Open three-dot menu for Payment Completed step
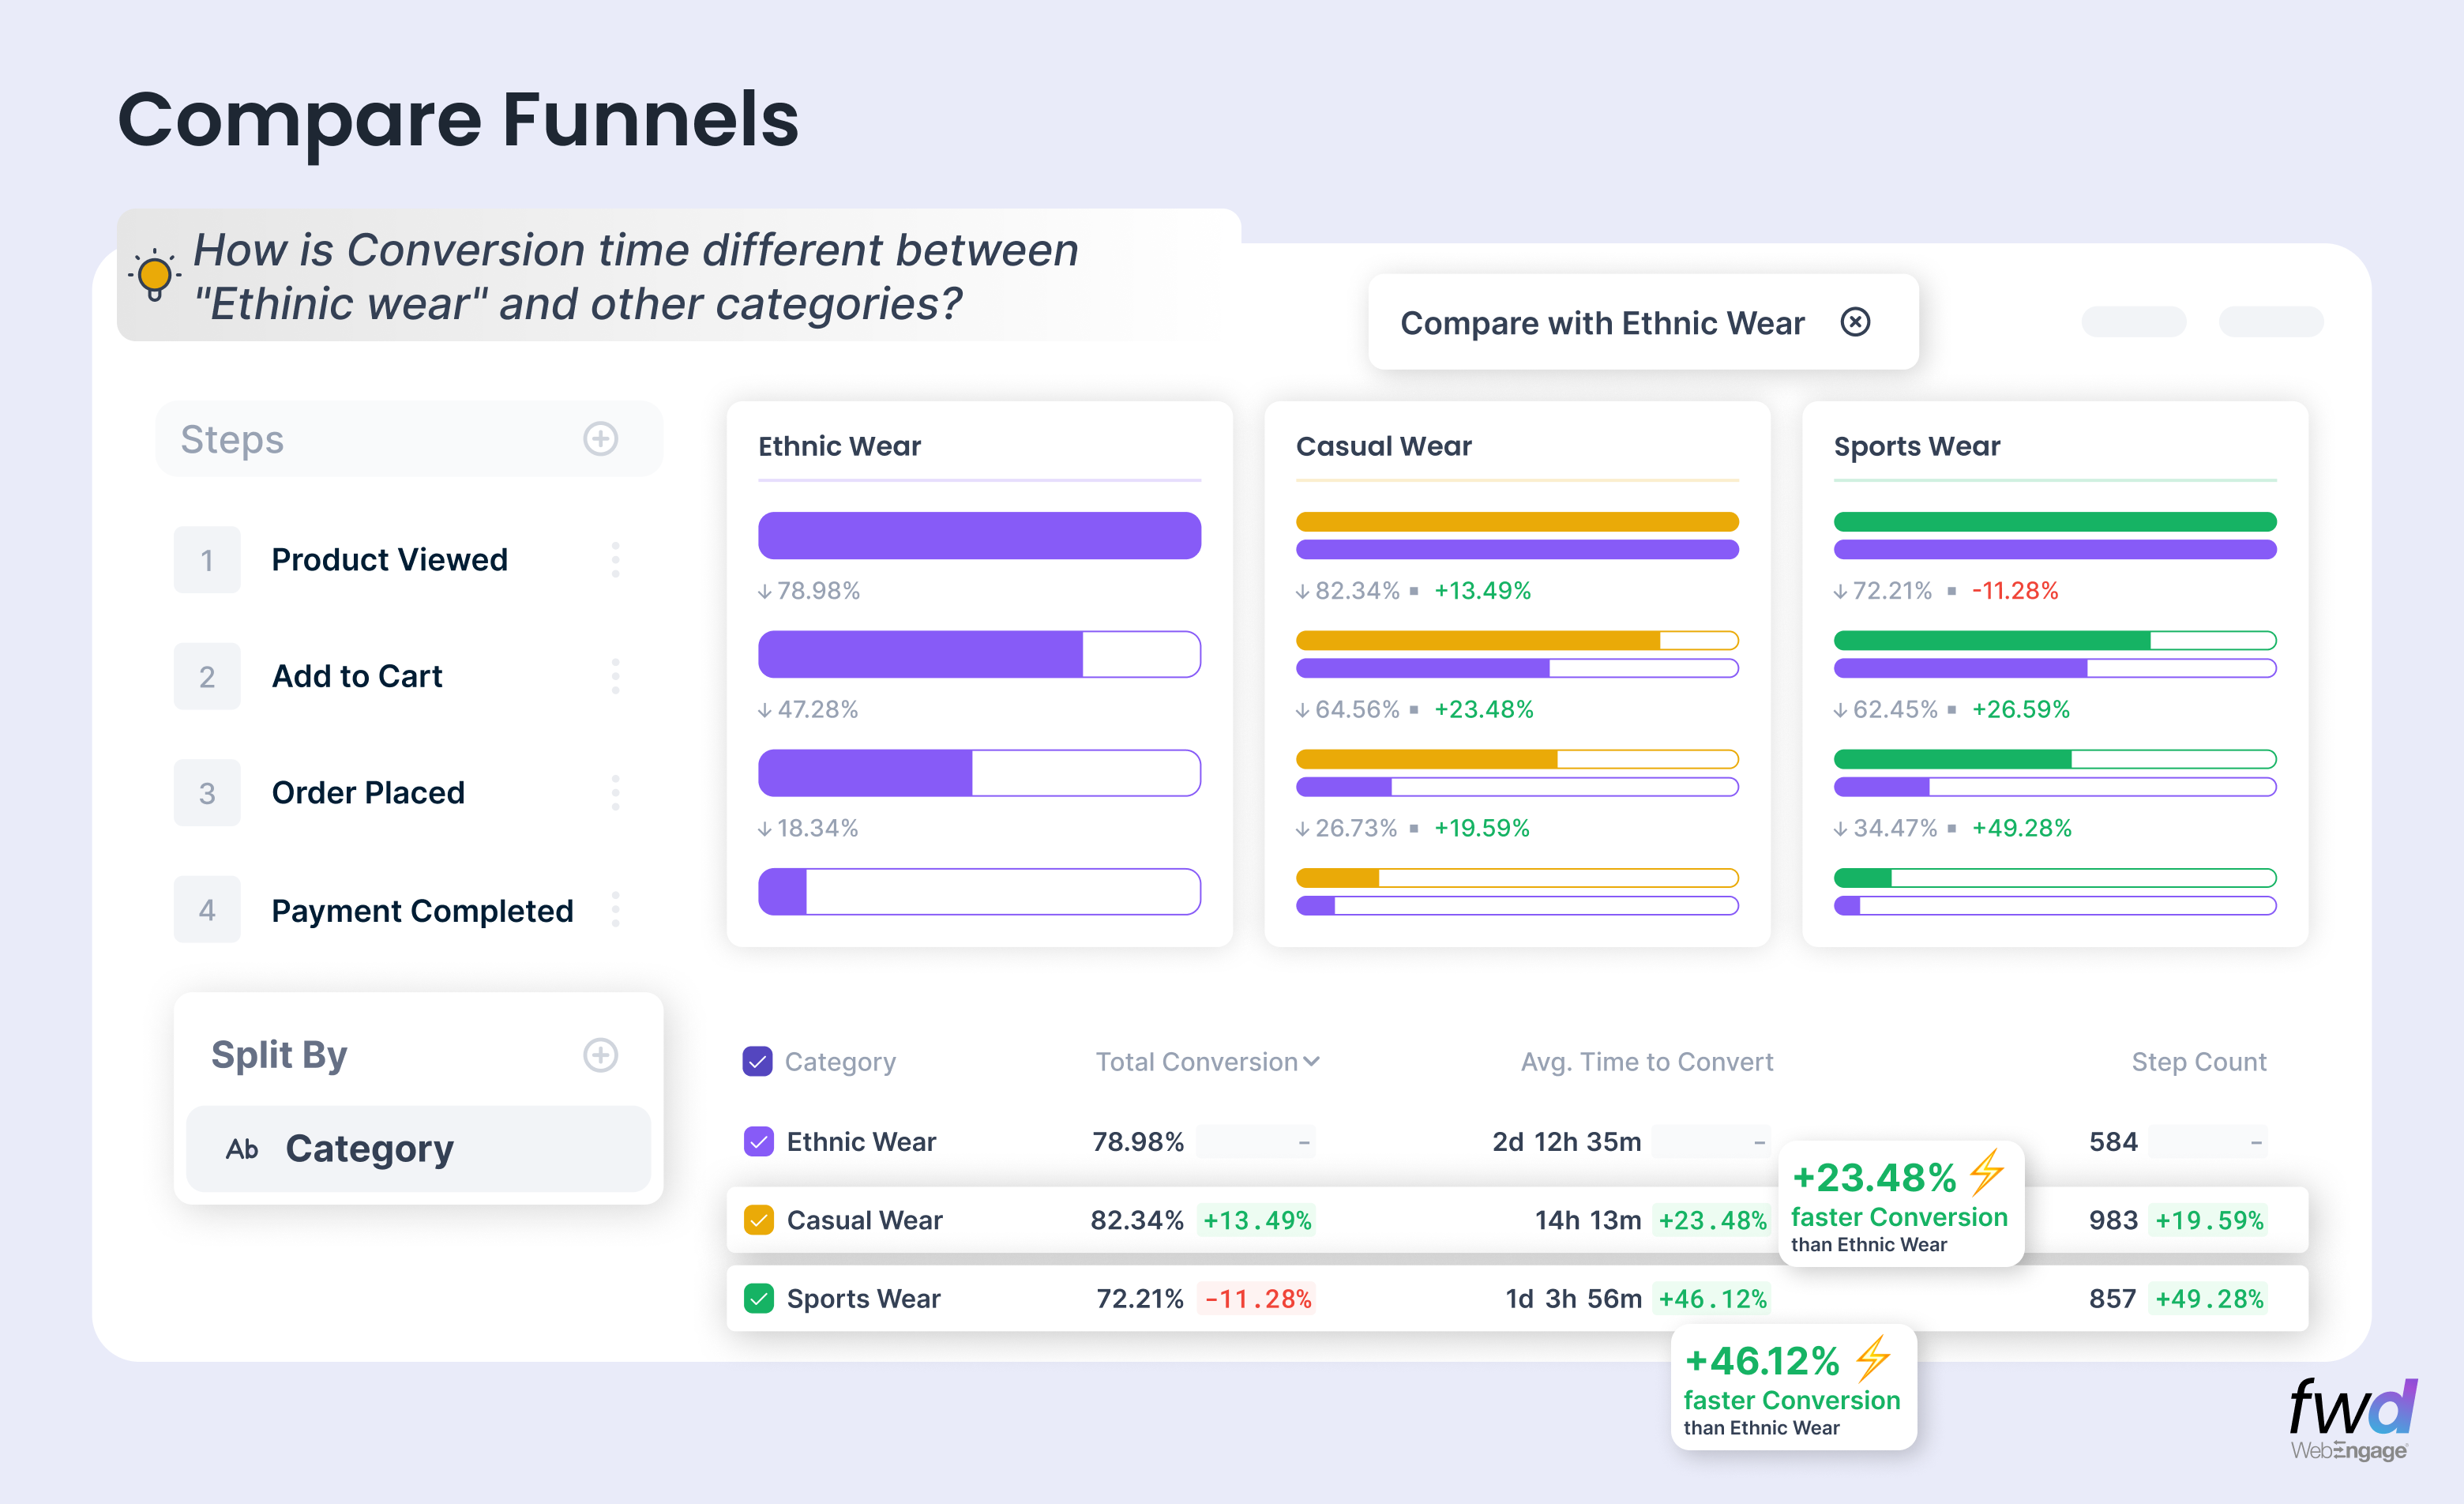 [615, 910]
